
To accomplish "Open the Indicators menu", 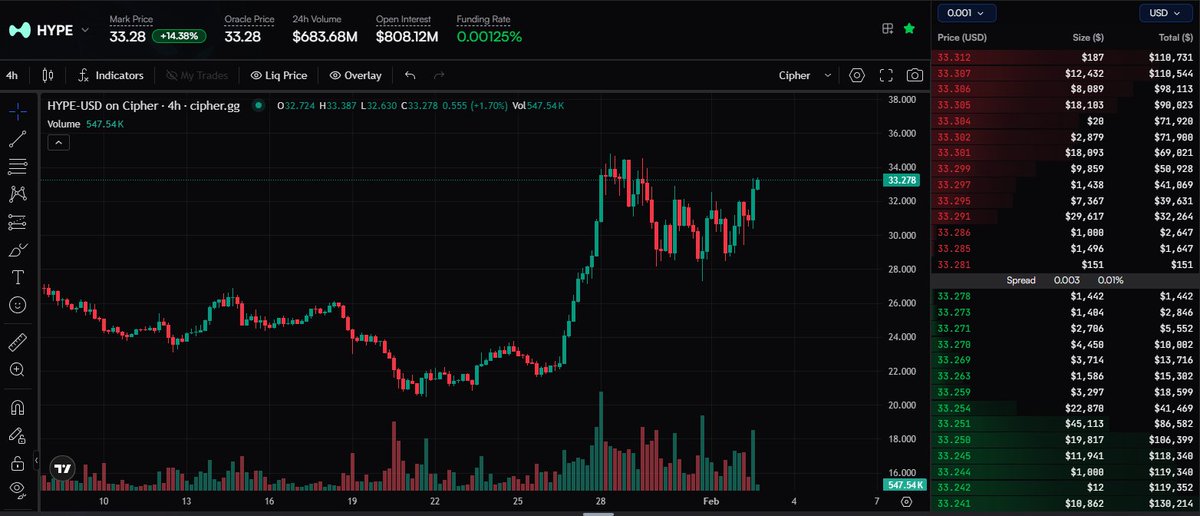I will (111, 75).
